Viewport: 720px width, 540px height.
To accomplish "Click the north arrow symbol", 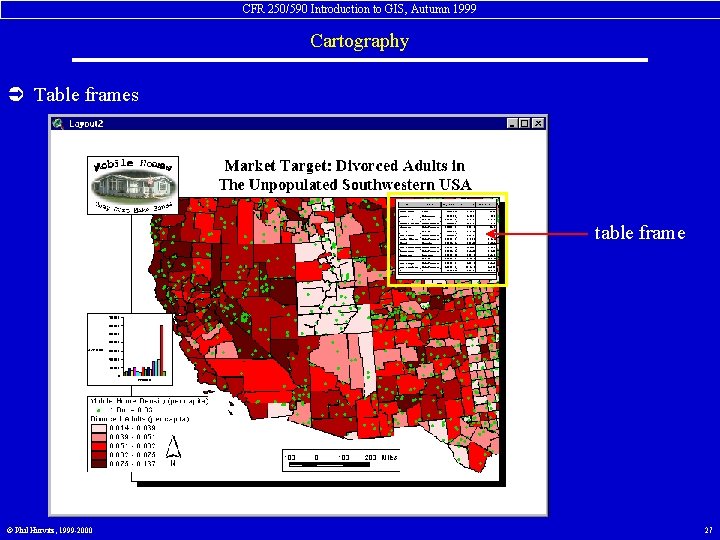I will 173,450.
